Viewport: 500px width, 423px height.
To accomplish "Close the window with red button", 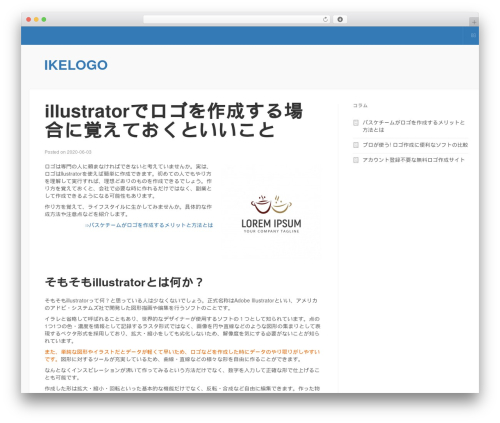I will click(29, 19).
